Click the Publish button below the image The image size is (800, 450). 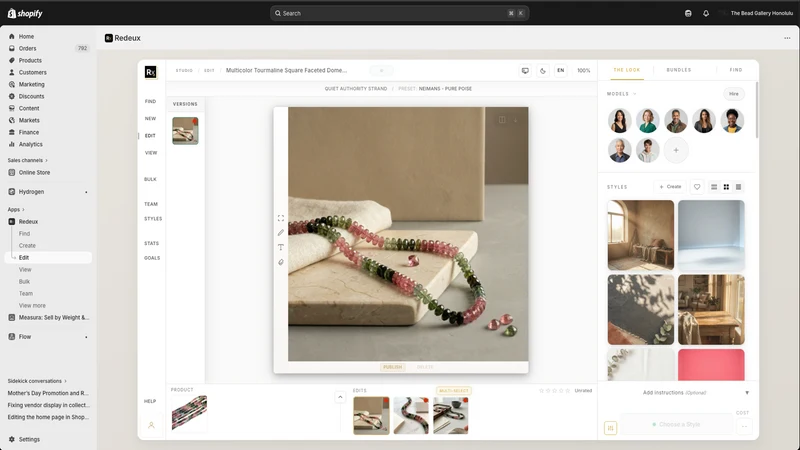point(392,367)
